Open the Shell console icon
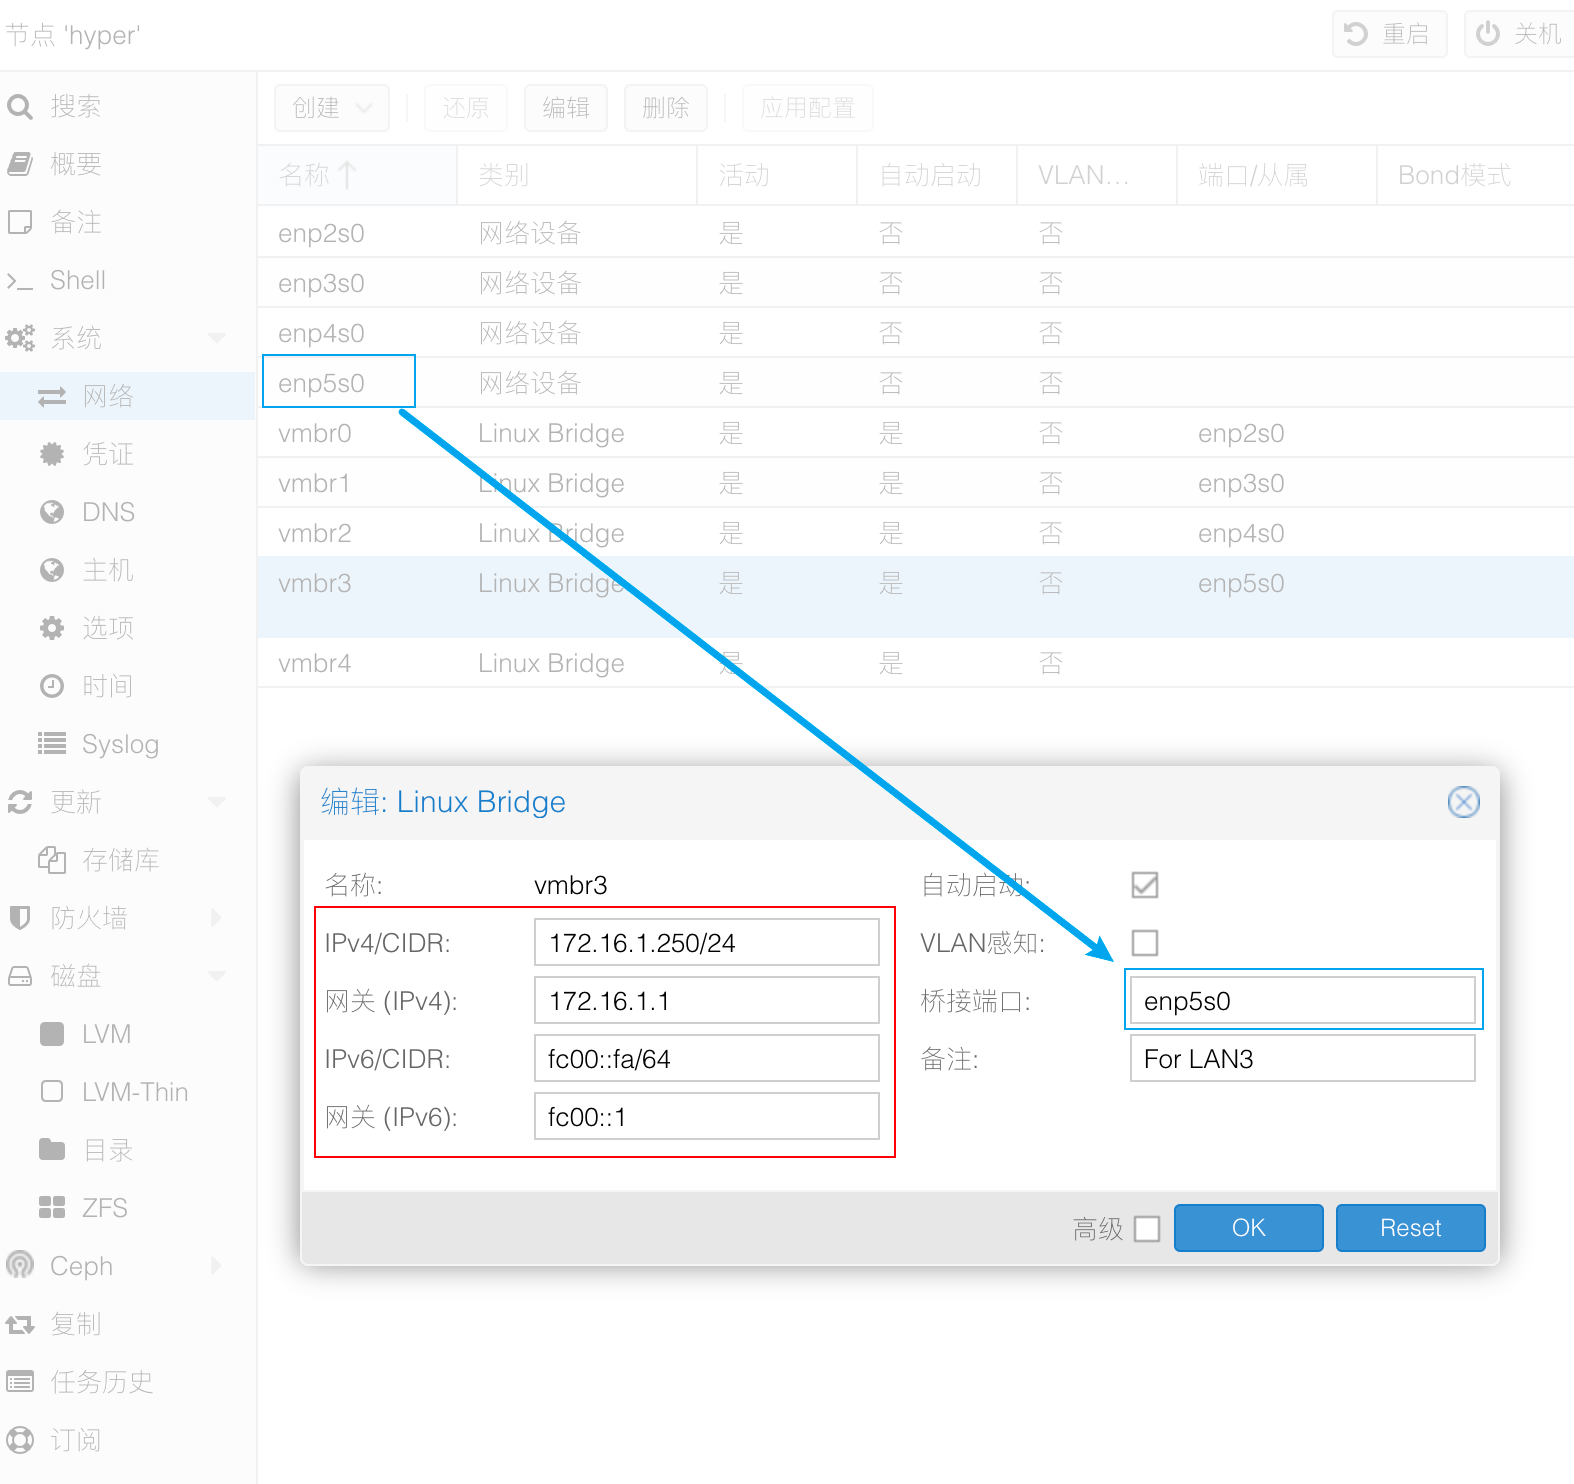 [20, 281]
